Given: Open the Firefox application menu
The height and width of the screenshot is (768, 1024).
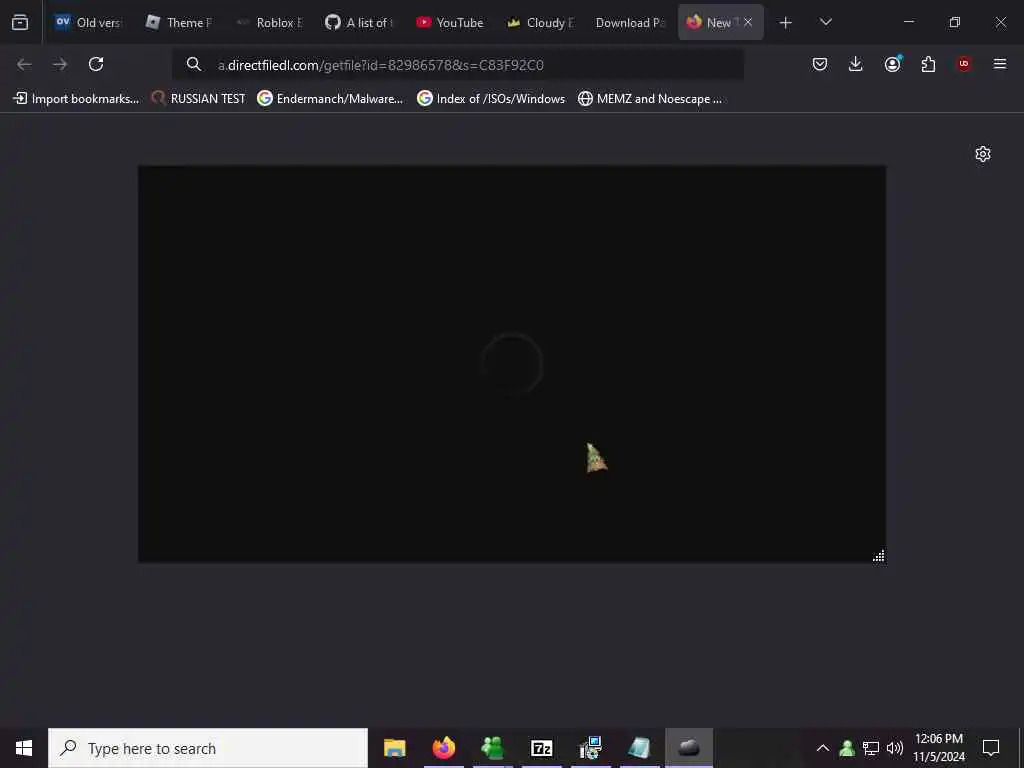Looking at the screenshot, I should [1000, 64].
